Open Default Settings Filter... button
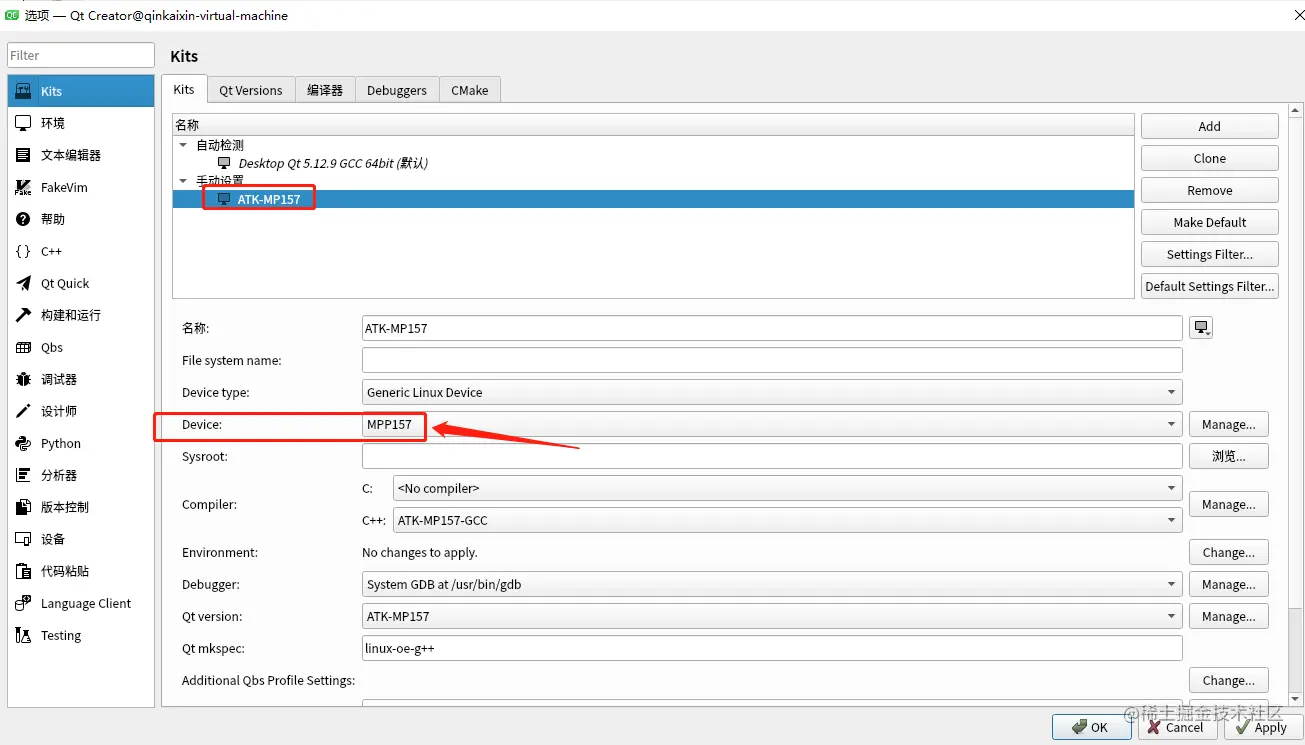Image resolution: width=1305 pixels, height=745 pixels. [1210, 286]
